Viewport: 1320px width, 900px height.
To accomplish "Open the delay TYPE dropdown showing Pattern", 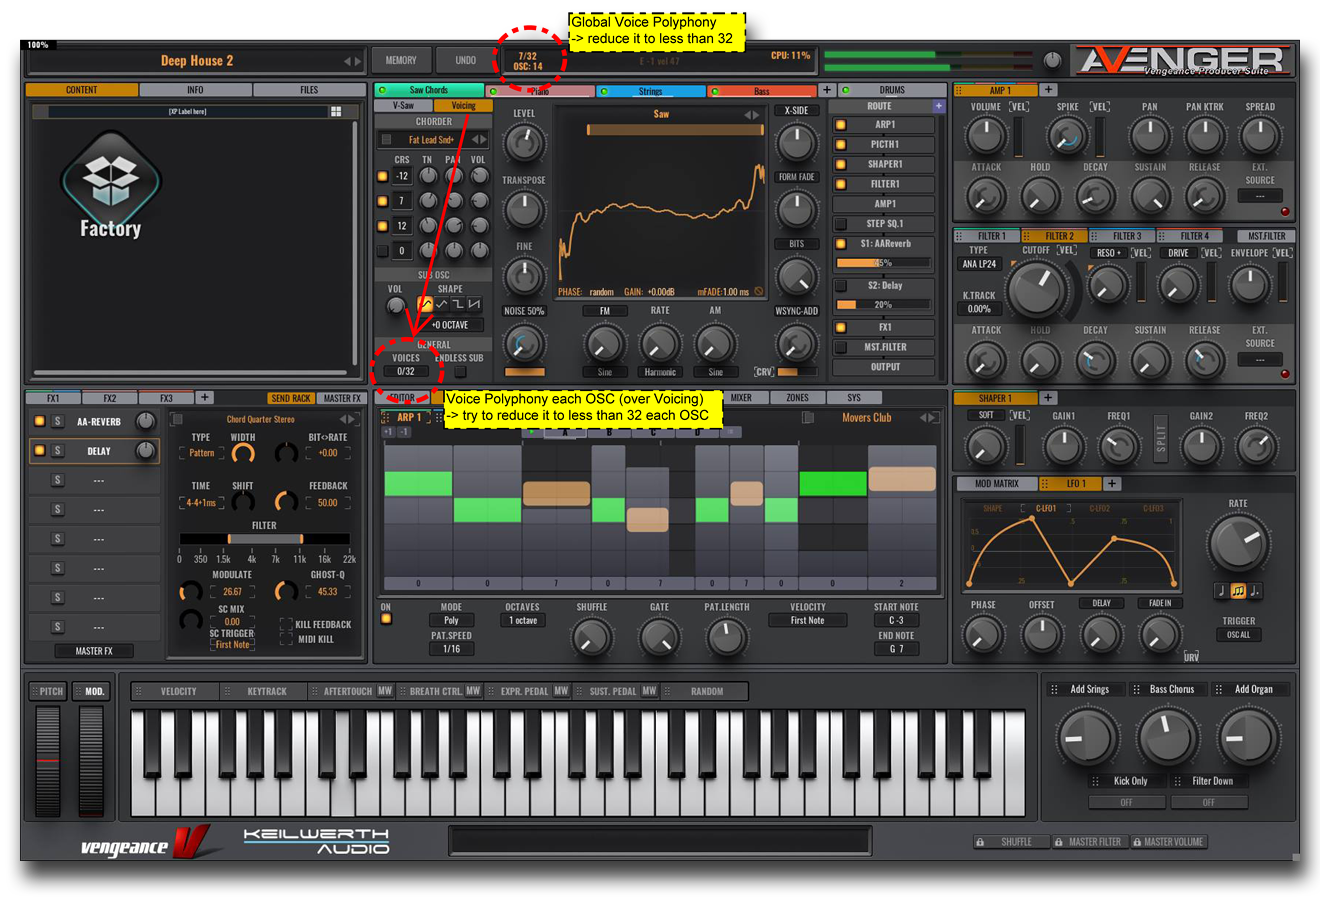I will 201,453.
